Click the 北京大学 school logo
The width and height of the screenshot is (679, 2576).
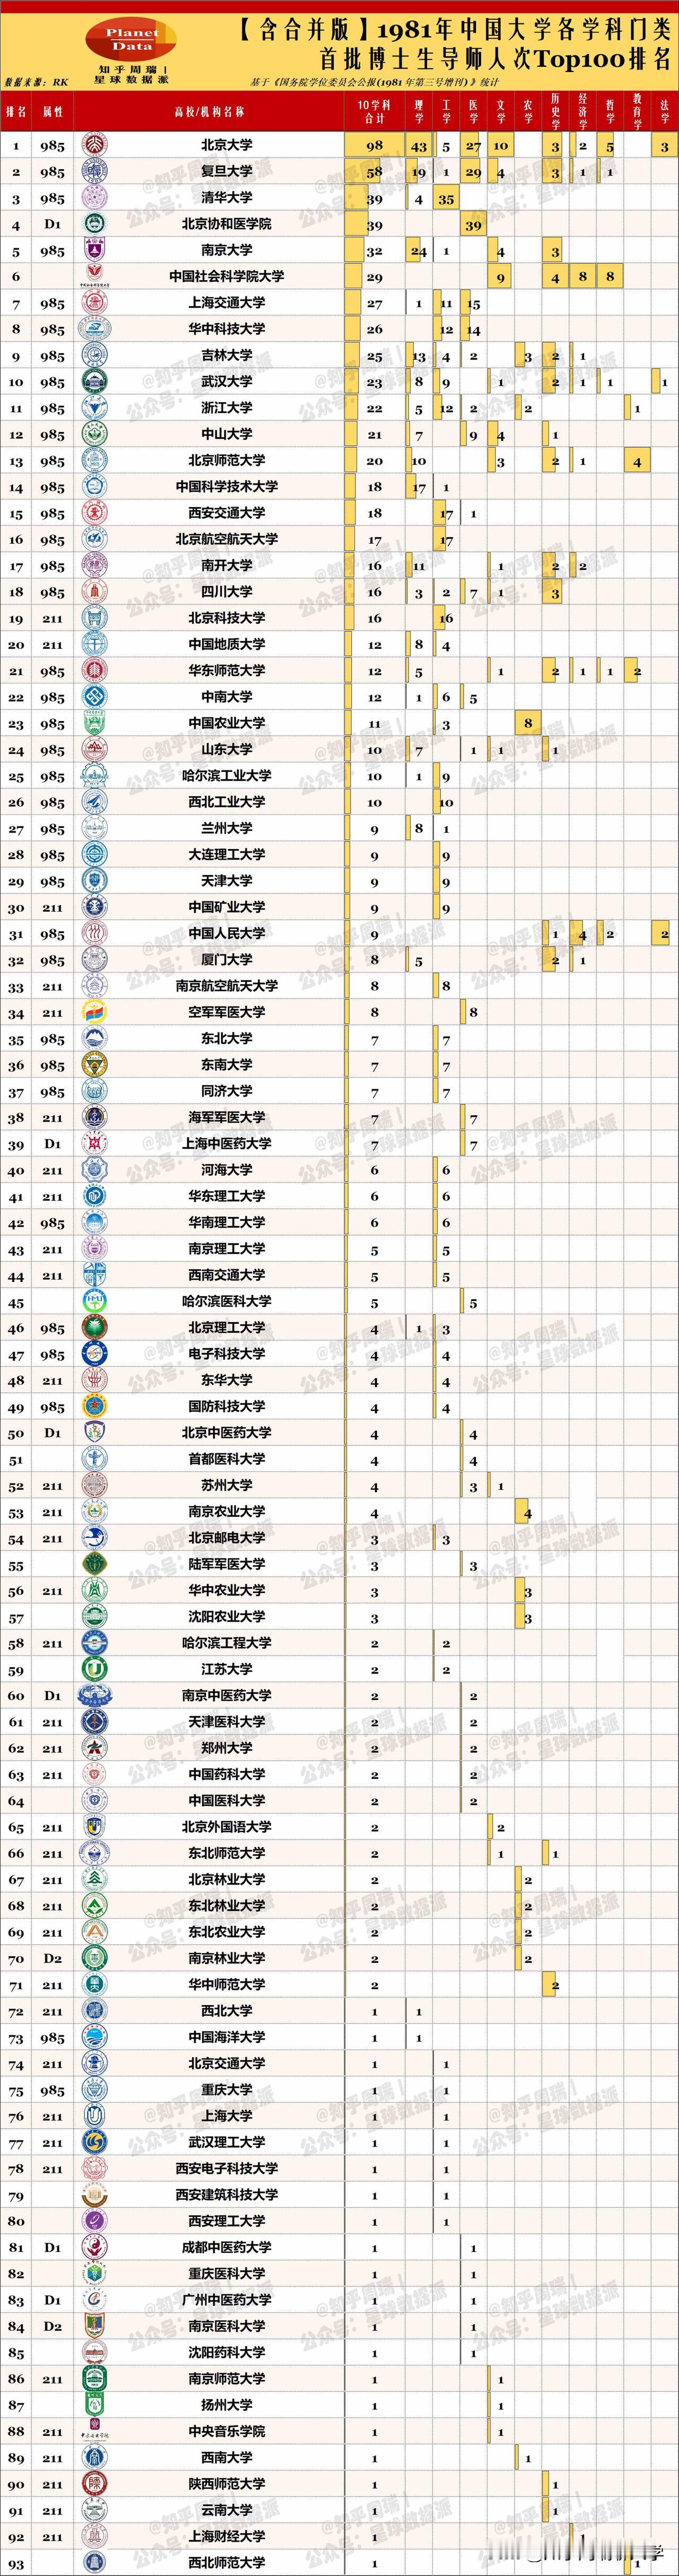coord(94,145)
